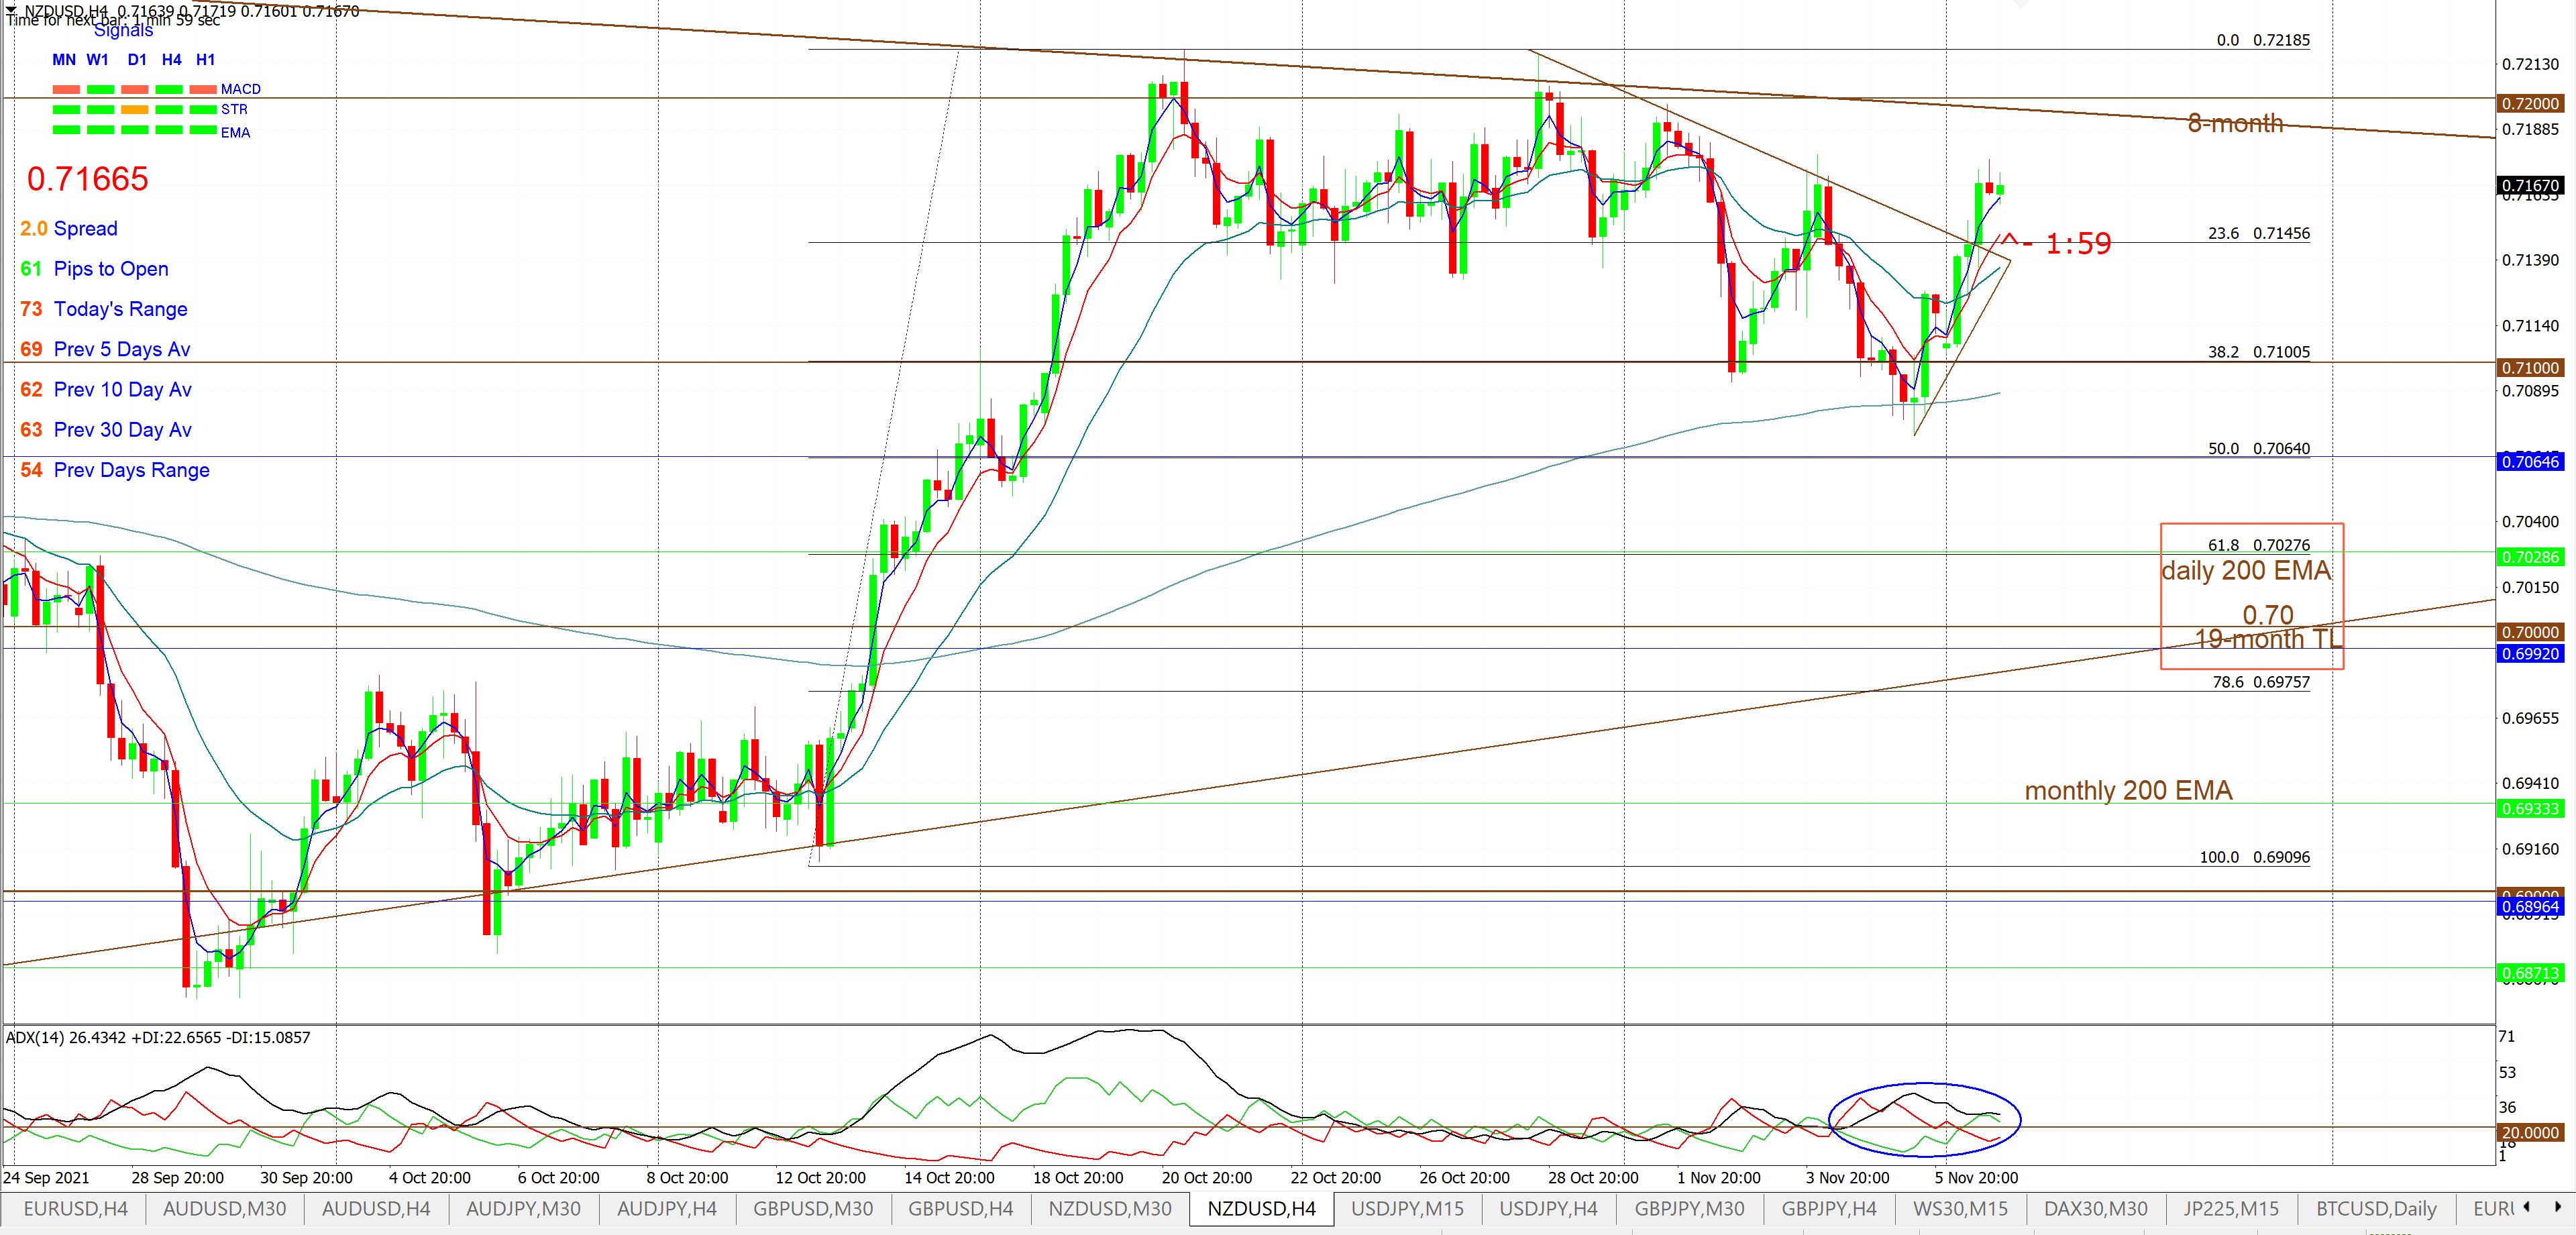
Task: Click the 'EMA' signal row label
Action: [x=236, y=133]
